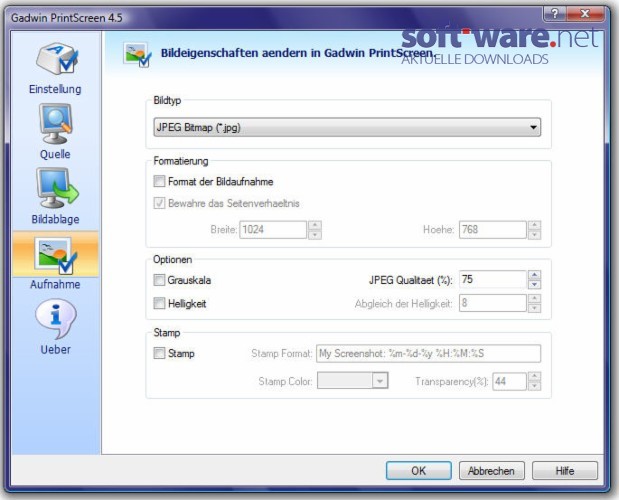
Task: Click the Transparency percentage field
Action: pos(509,381)
